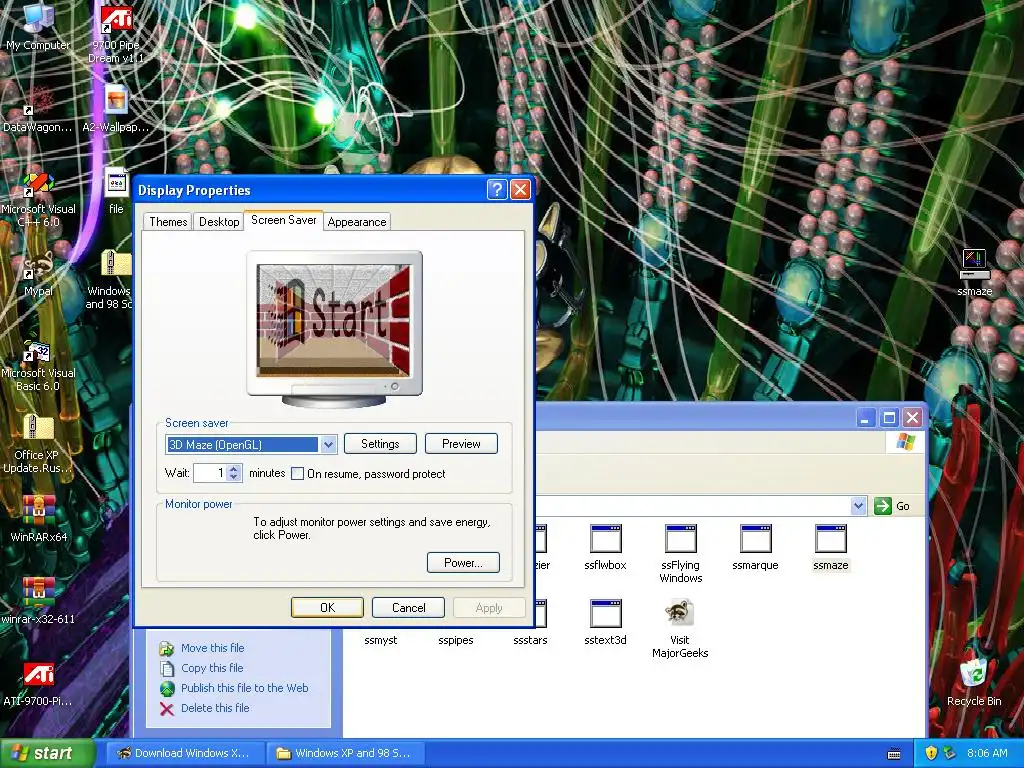Click the keyboard icon in the taskbar
This screenshot has height=768, width=1024.
895,754
